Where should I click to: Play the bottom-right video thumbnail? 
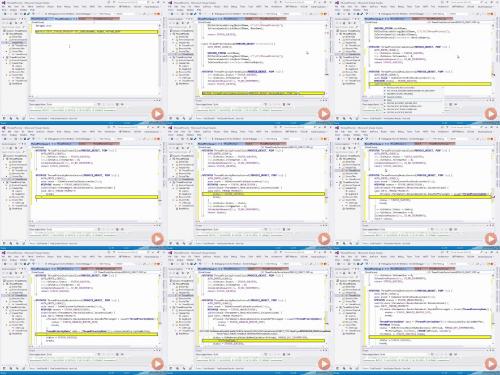pyautogui.click(x=490, y=364)
